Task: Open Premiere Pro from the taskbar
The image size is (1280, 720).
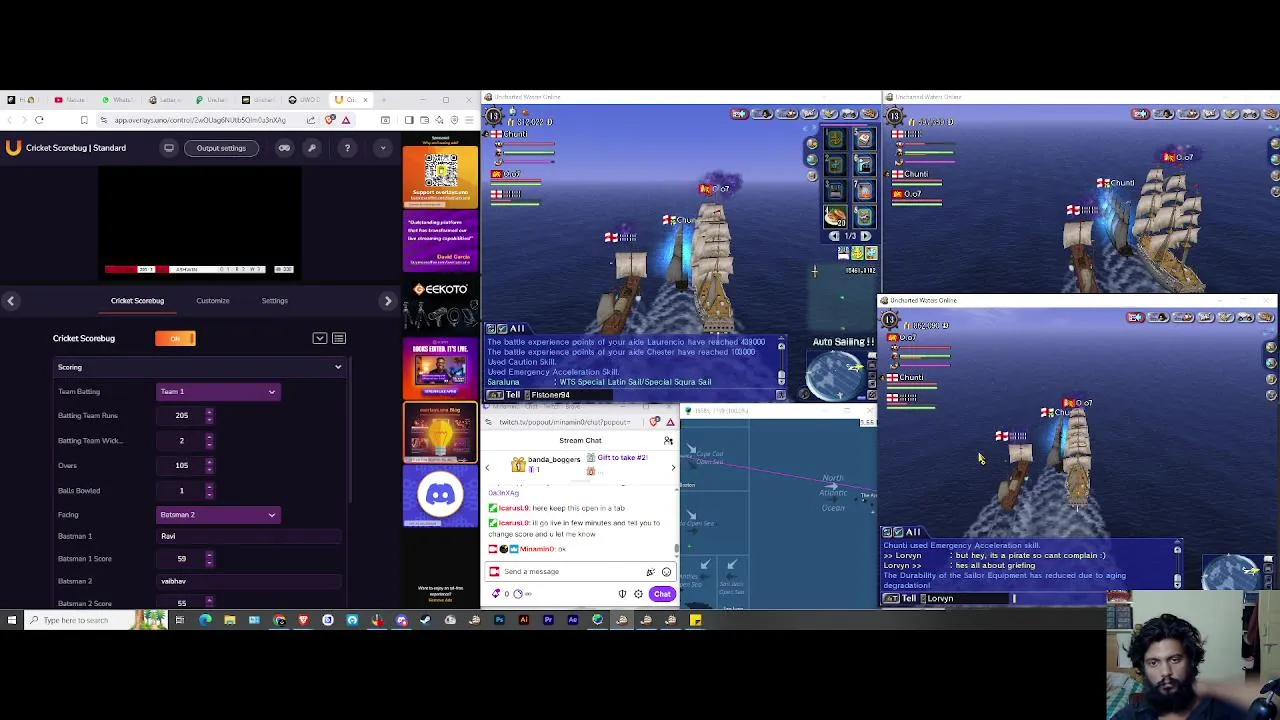Action: [x=548, y=620]
